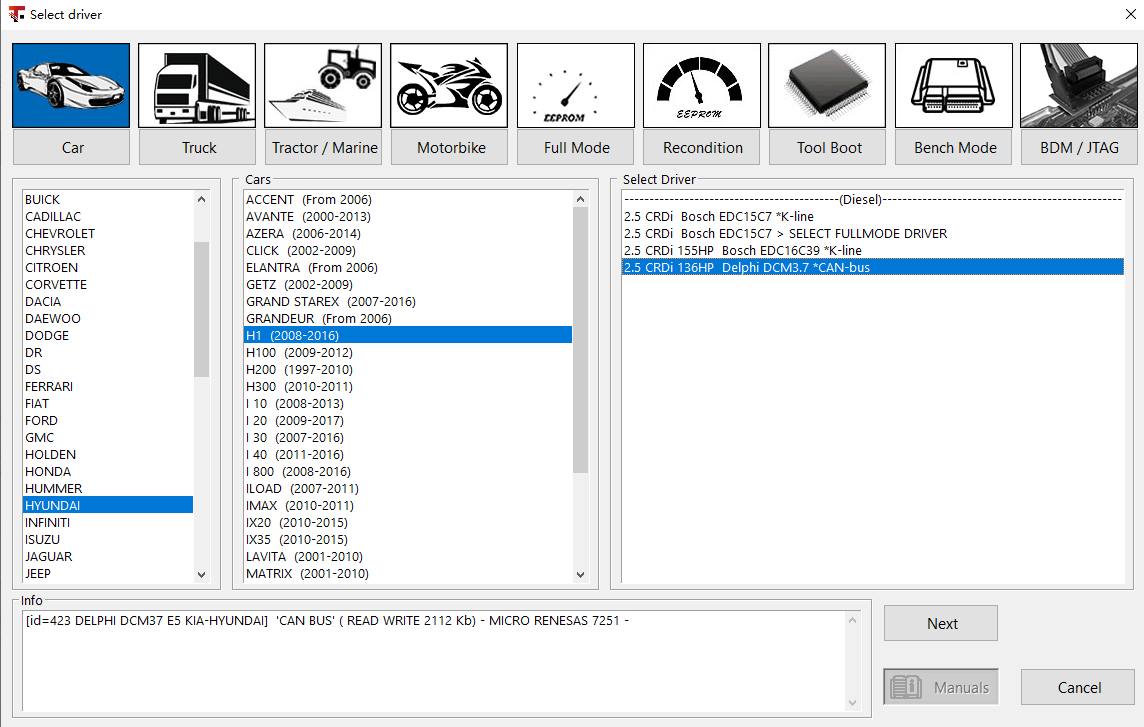This screenshot has width=1144, height=727.
Task: Select the microchip Tool Boot icon
Action: coord(827,85)
